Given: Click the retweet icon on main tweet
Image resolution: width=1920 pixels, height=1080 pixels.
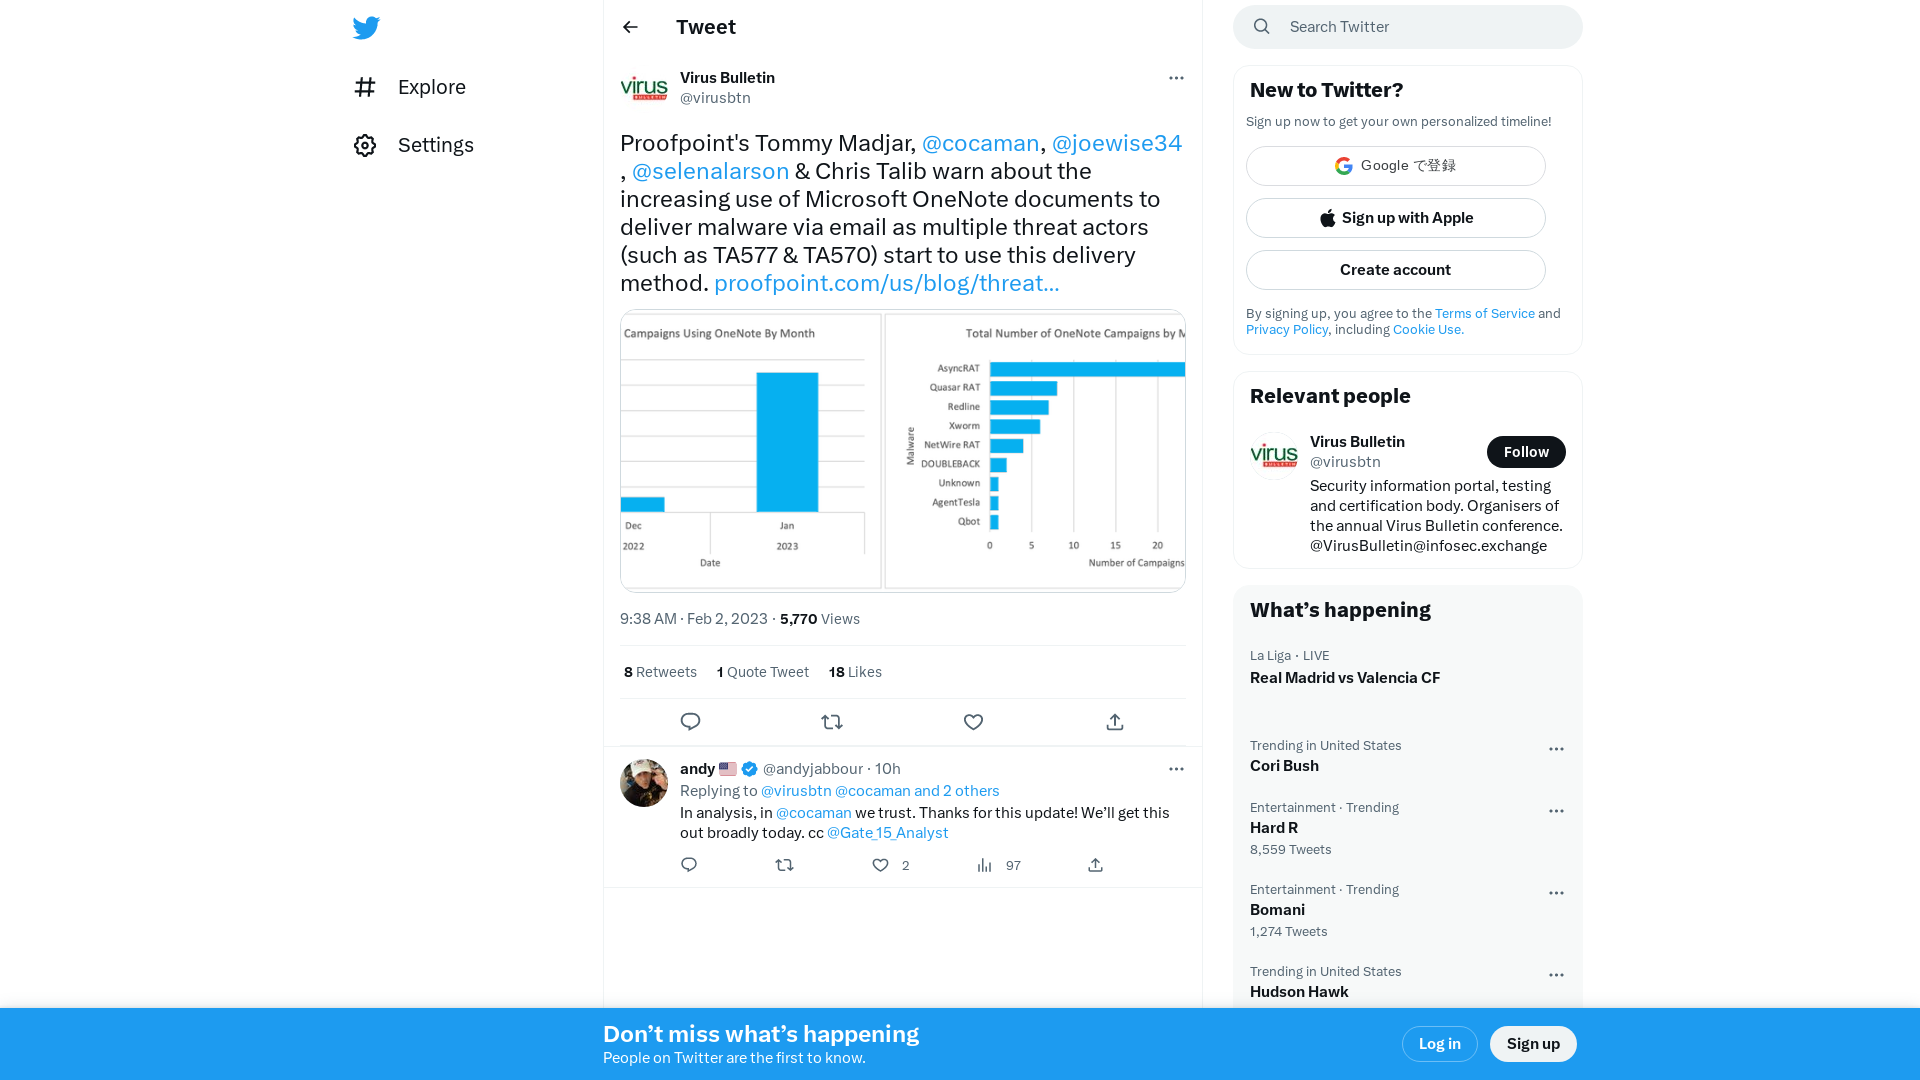Looking at the screenshot, I should click(x=832, y=721).
